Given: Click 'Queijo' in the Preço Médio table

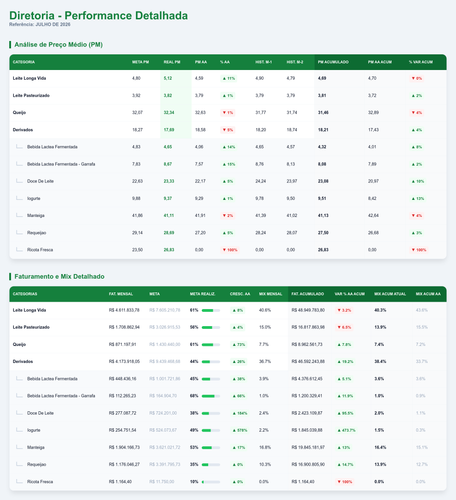Looking at the screenshot, I should point(19,113).
